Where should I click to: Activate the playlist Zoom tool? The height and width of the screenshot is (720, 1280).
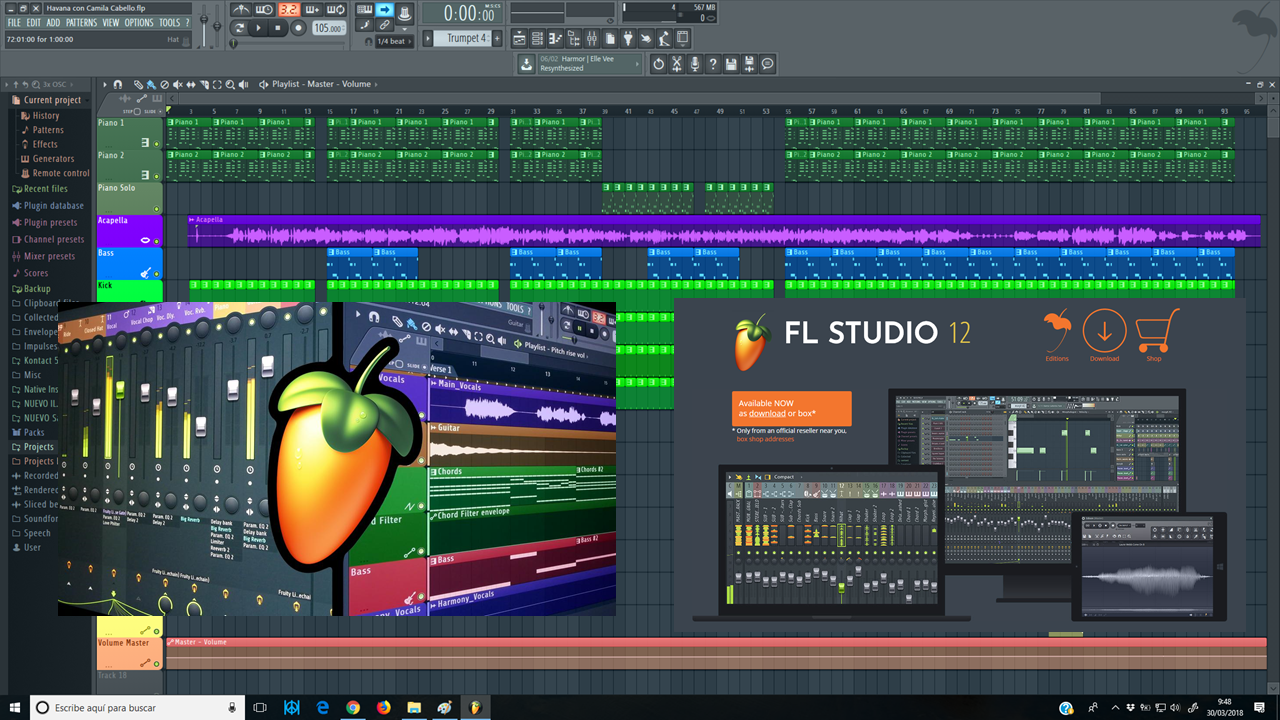click(230, 86)
